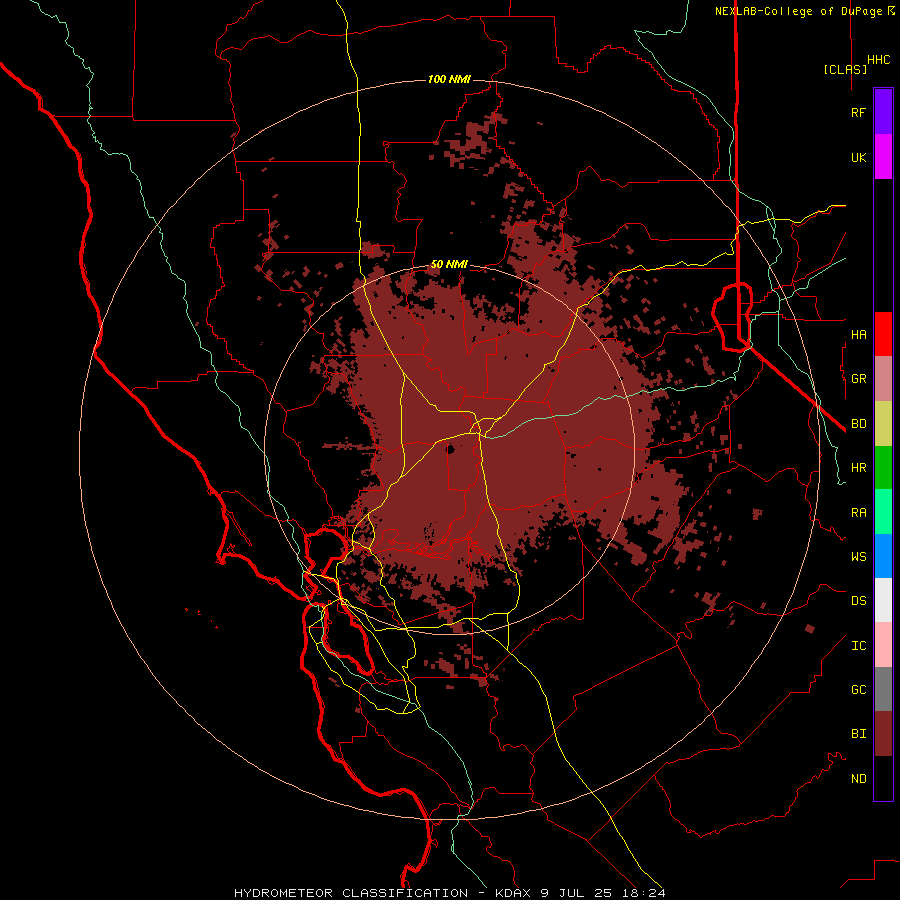This screenshot has width=900, height=900.
Task: Click the "HYDROMETEOR CLASSIFICATION" title text
Action: click(351, 893)
